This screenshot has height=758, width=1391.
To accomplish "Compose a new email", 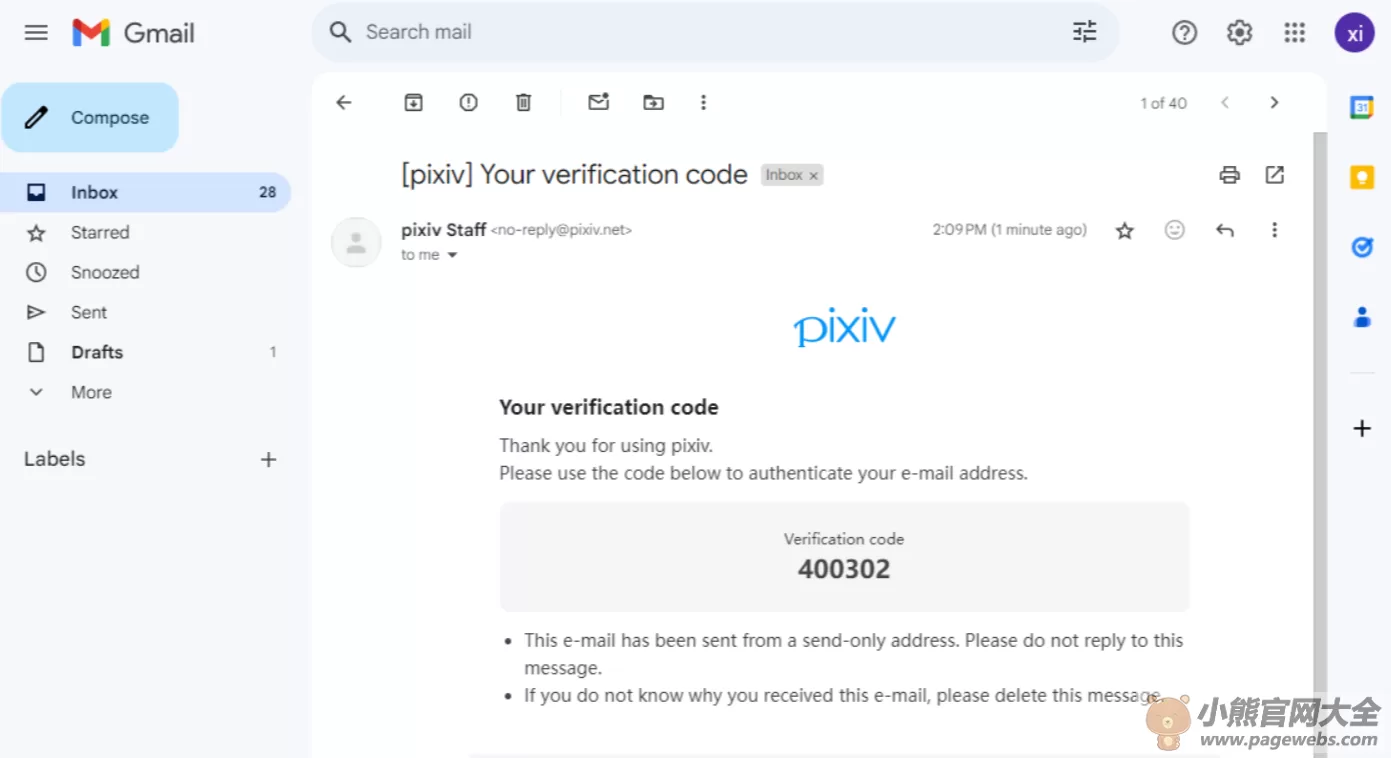I will (x=90, y=117).
